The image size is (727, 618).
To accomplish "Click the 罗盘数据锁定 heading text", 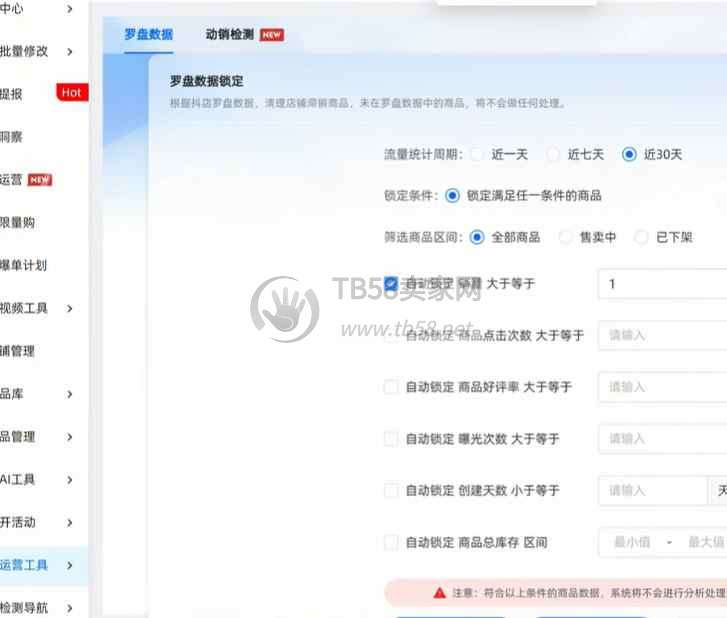I will (x=206, y=81).
